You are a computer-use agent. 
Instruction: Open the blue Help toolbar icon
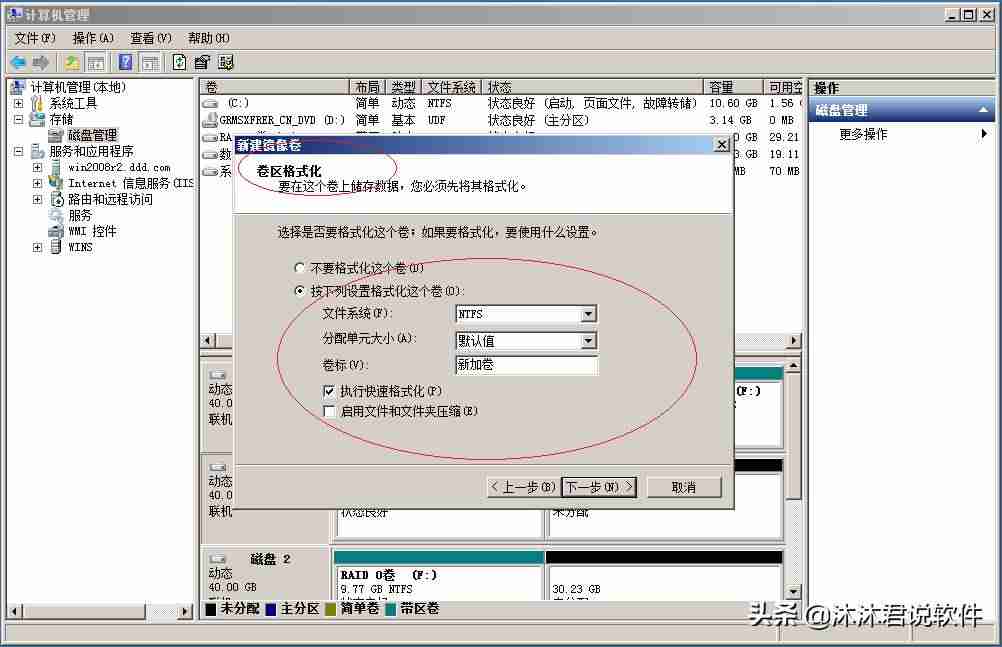[126, 62]
